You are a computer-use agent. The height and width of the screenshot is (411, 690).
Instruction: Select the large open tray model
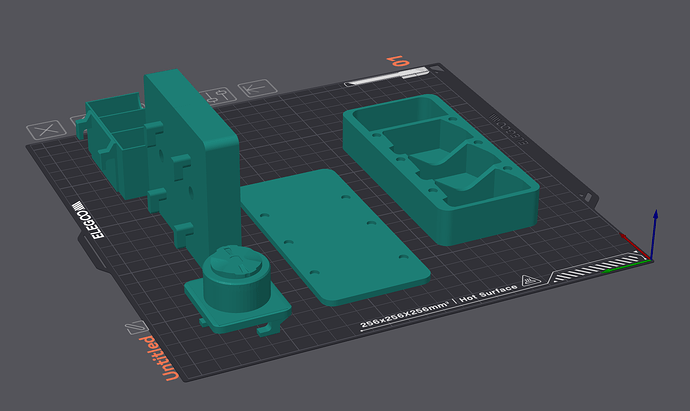pyautogui.click(x=439, y=168)
